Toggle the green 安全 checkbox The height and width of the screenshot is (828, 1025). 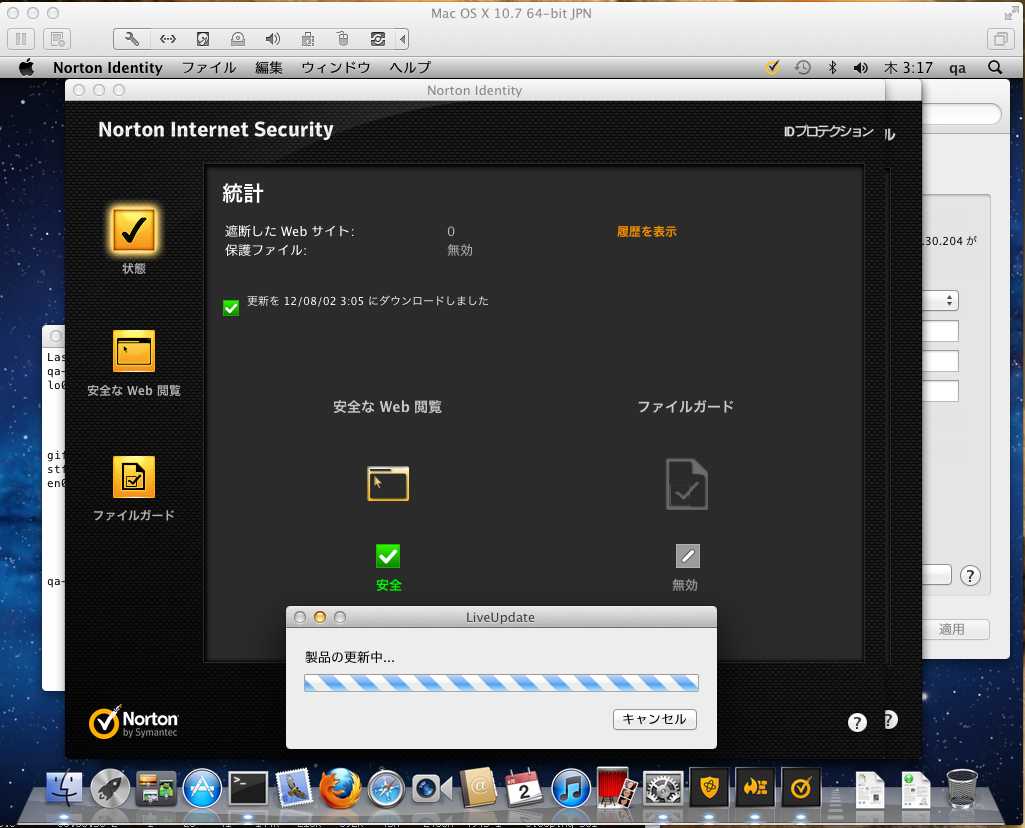388,556
